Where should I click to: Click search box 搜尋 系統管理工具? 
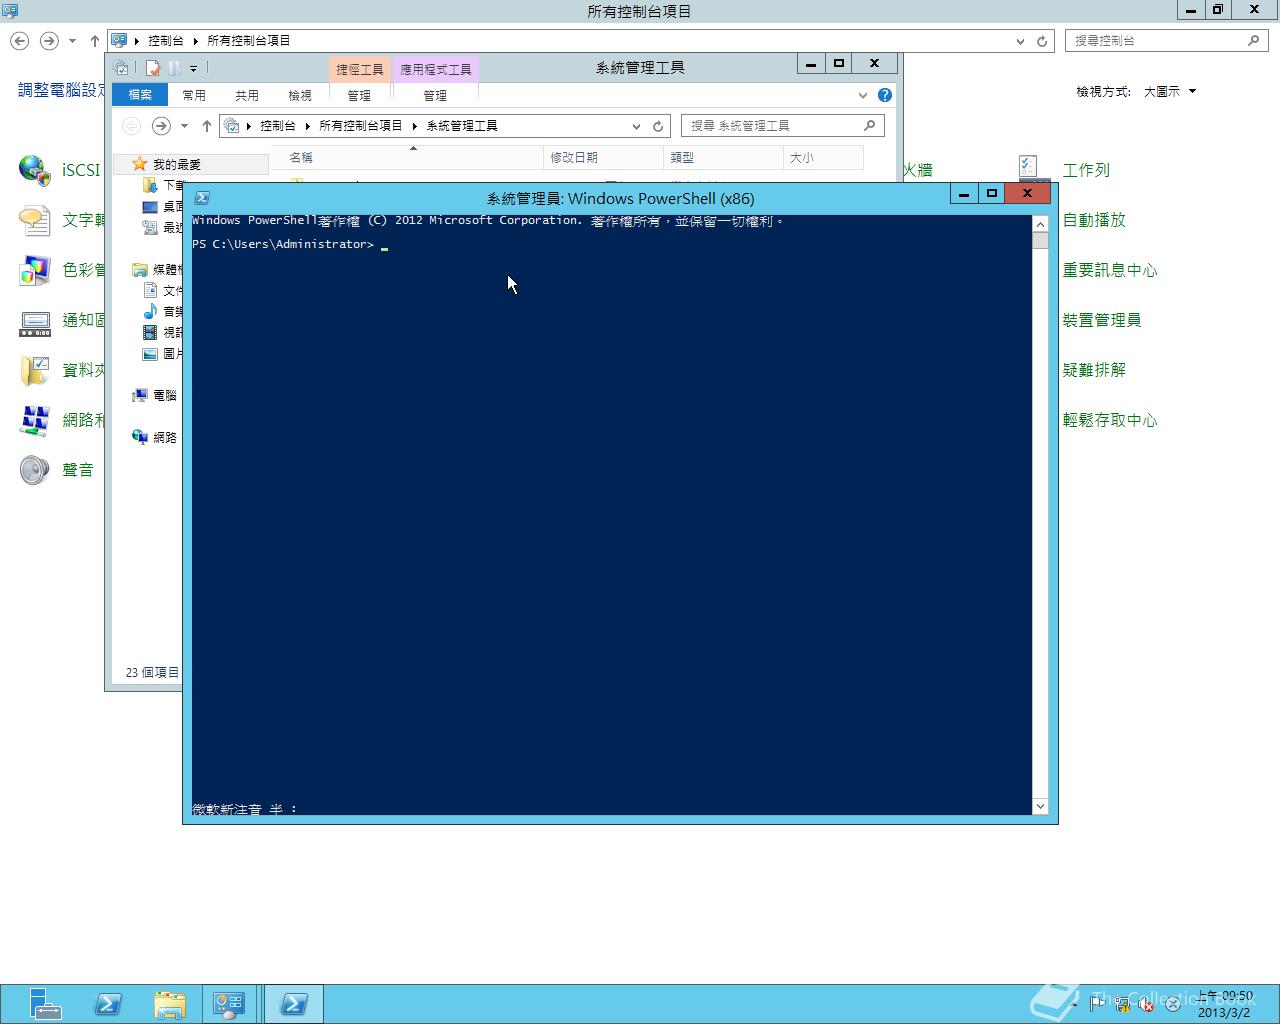coord(782,126)
